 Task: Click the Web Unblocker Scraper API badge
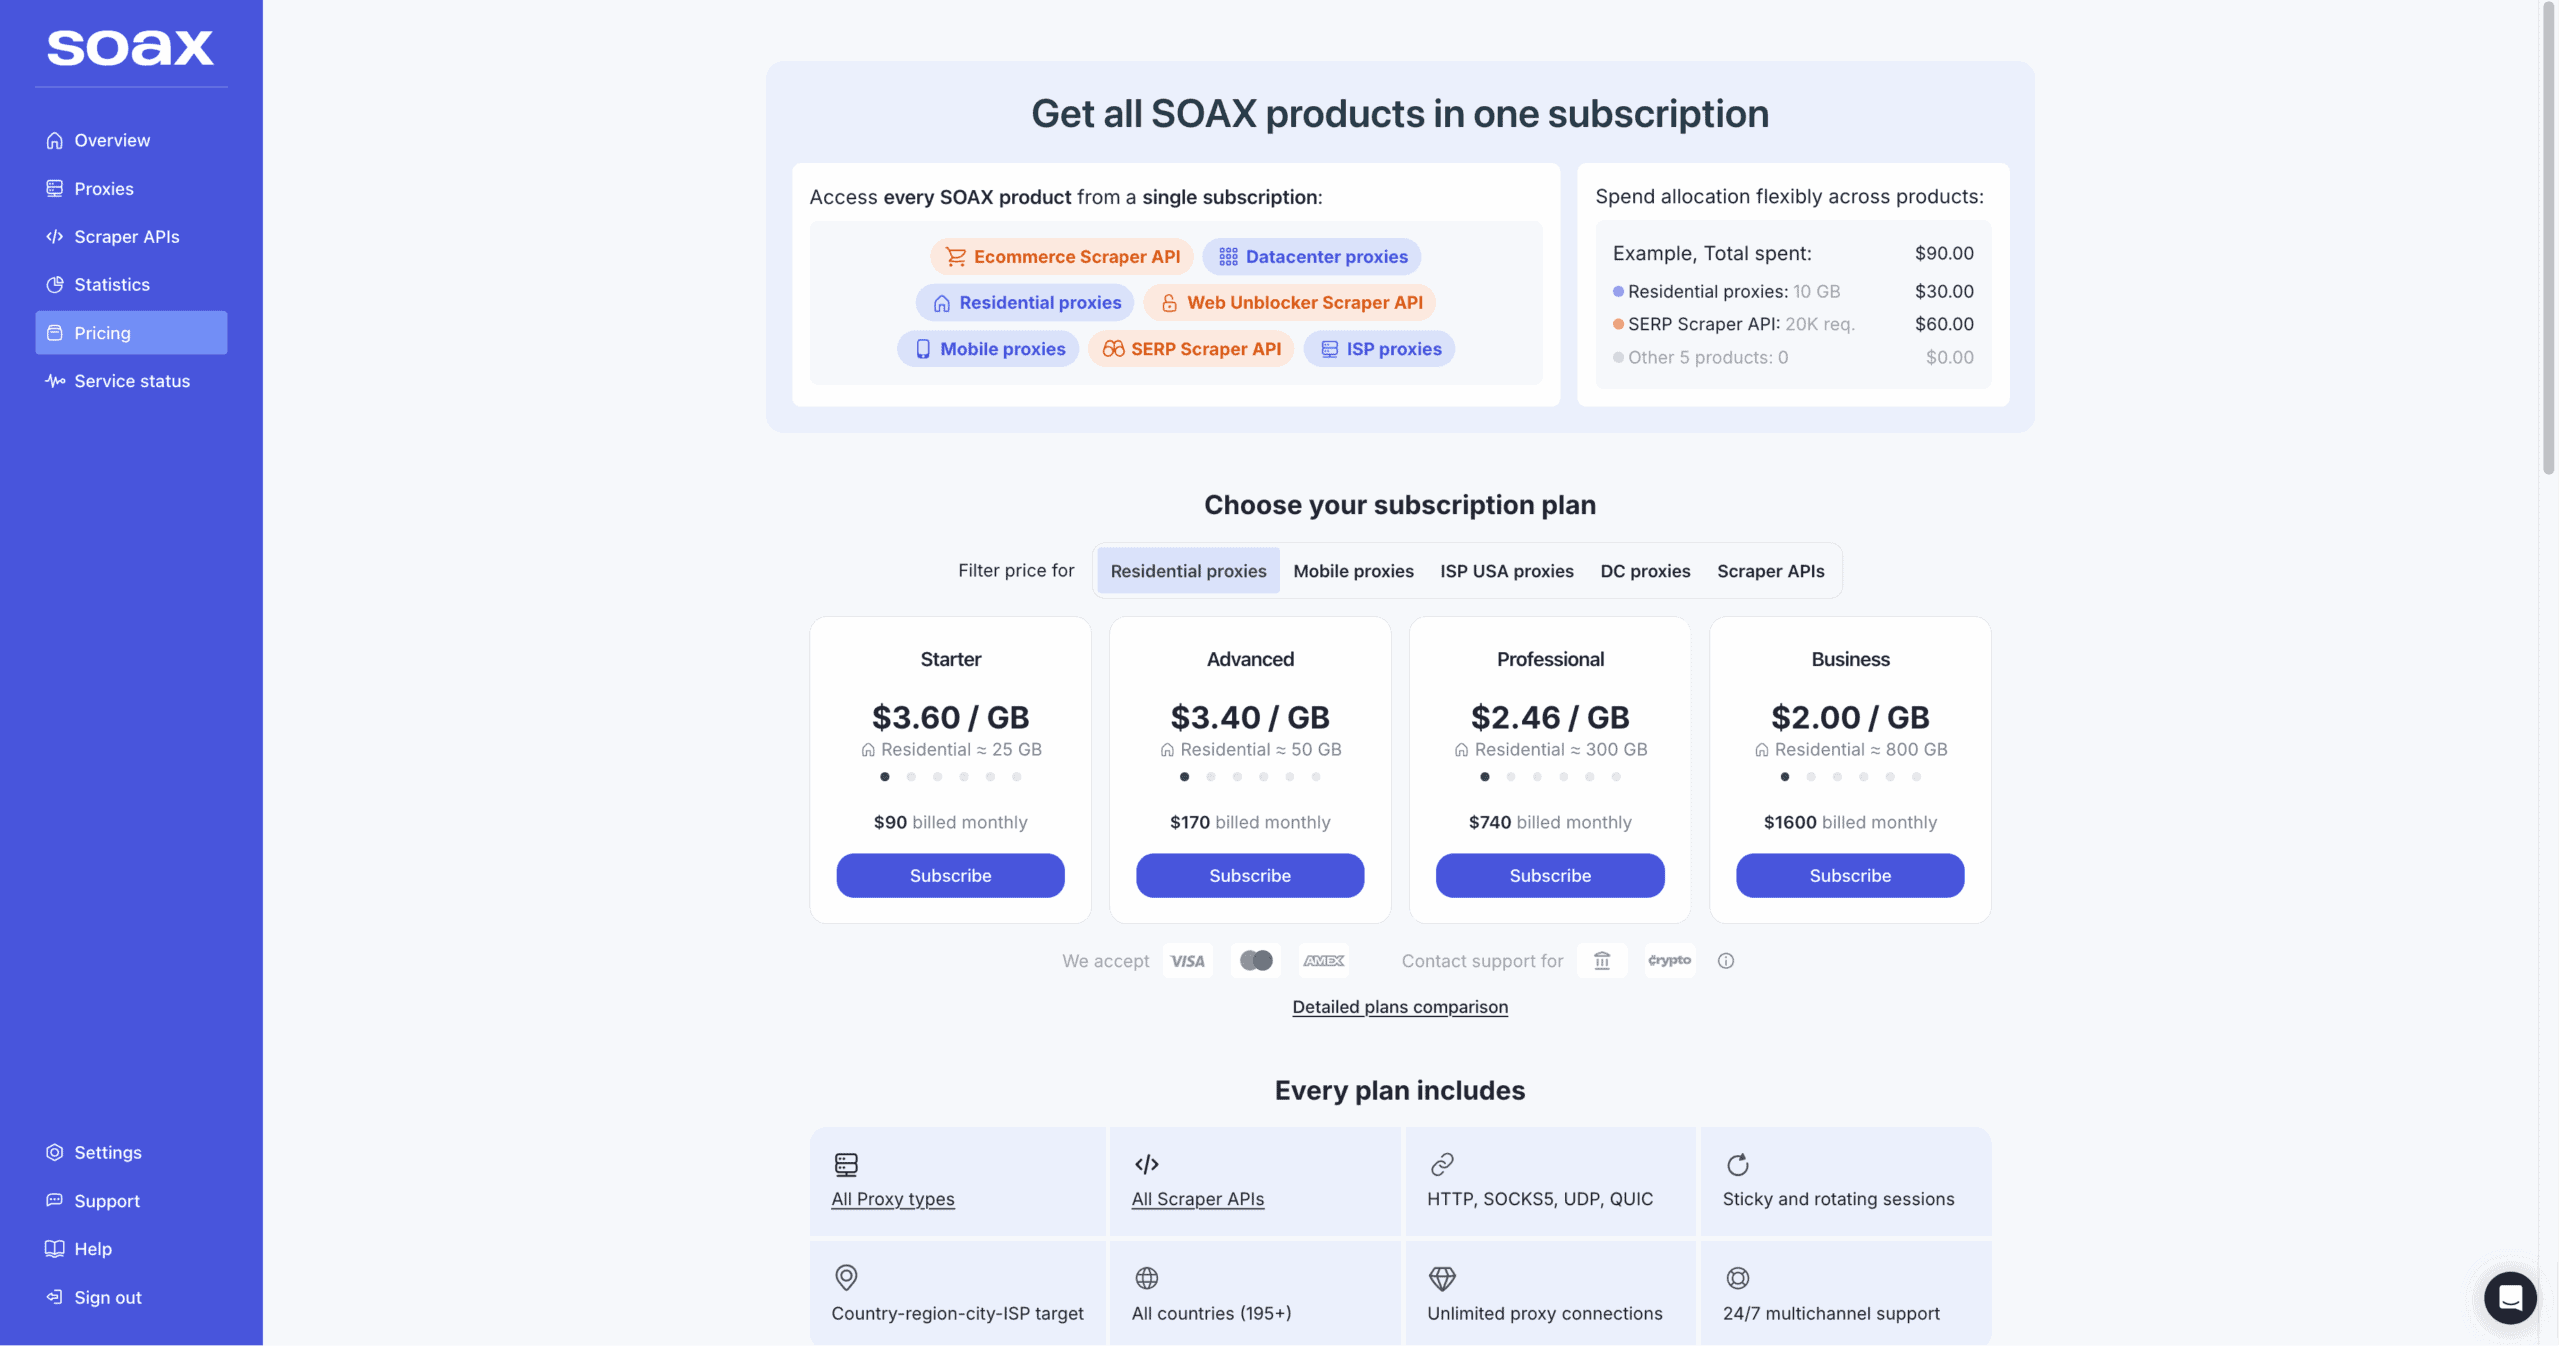(1290, 302)
